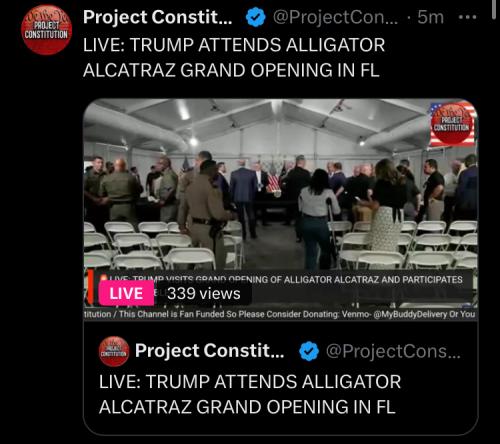The width and height of the screenshot is (500, 444).
Task: Play the live video thumbnail
Action: [x=280, y=210]
